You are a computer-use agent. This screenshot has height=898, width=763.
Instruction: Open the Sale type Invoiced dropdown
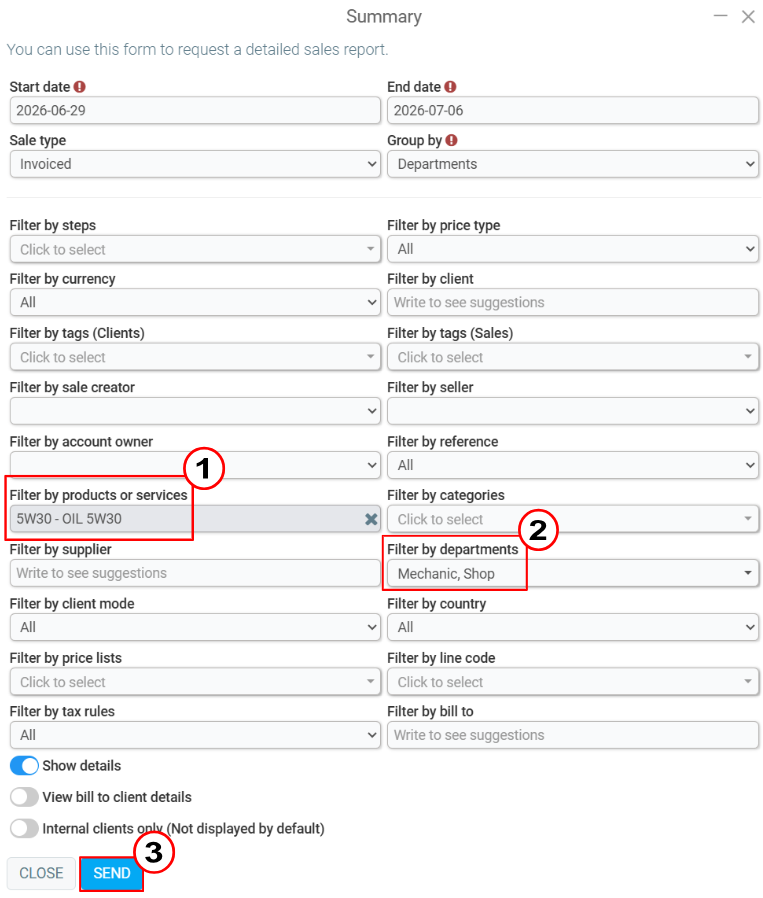(195, 164)
